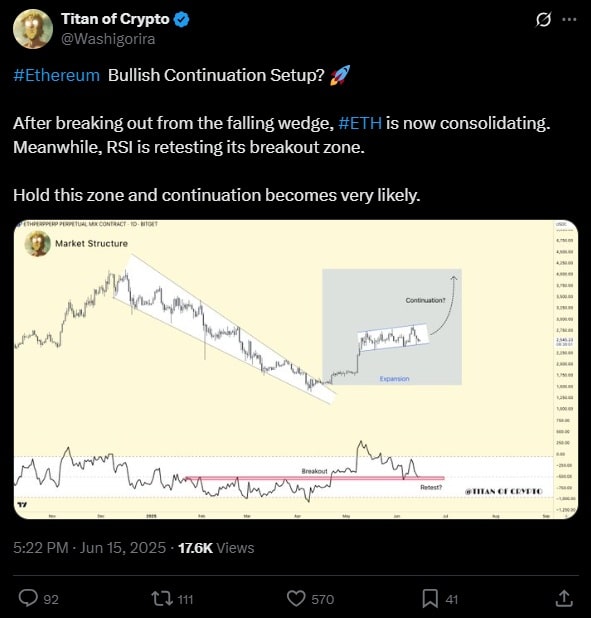Open the Titan of Crypto profile avatar
The height and width of the screenshot is (618, 591).
[33, 29]
